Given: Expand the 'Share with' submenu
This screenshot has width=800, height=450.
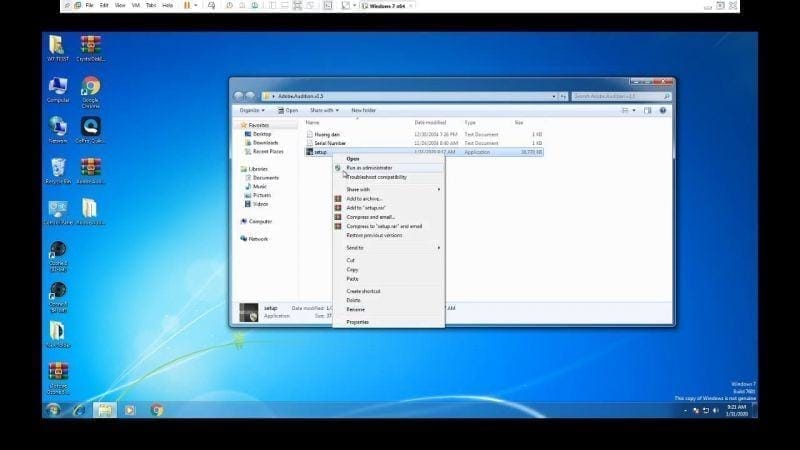Looking at the screenshot, I should pos(358,189).
